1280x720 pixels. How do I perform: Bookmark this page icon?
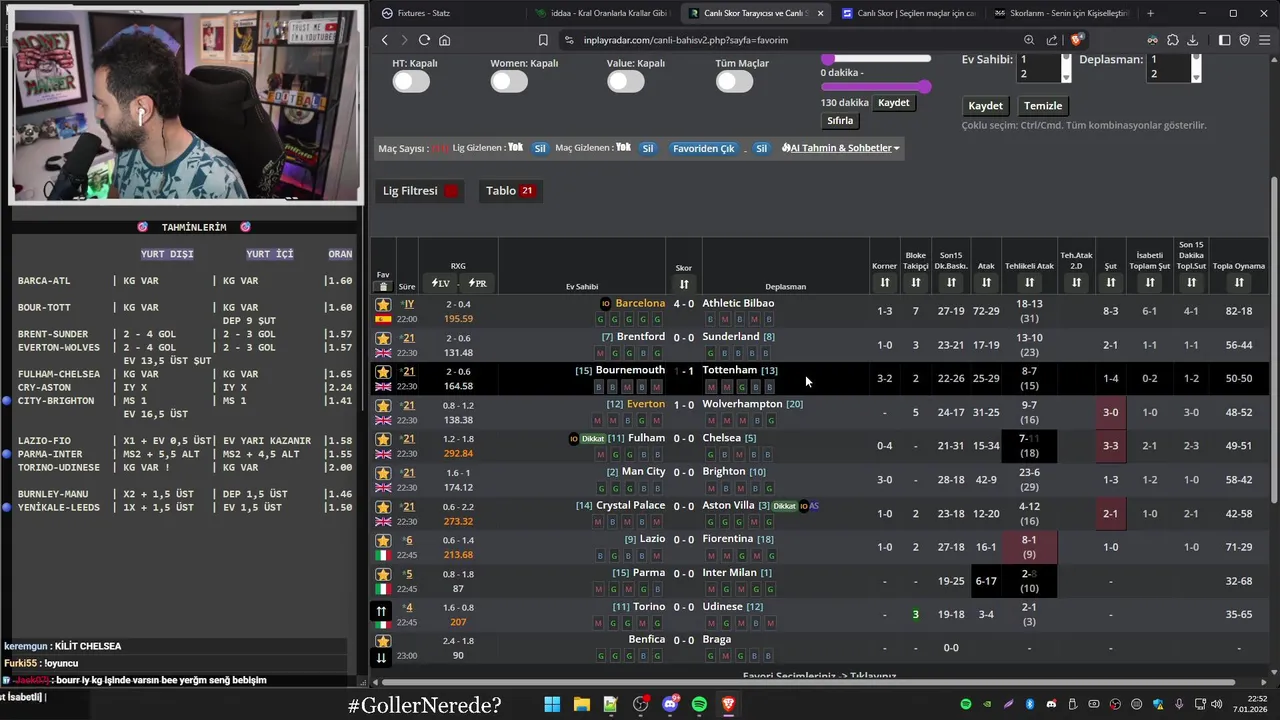543,40
